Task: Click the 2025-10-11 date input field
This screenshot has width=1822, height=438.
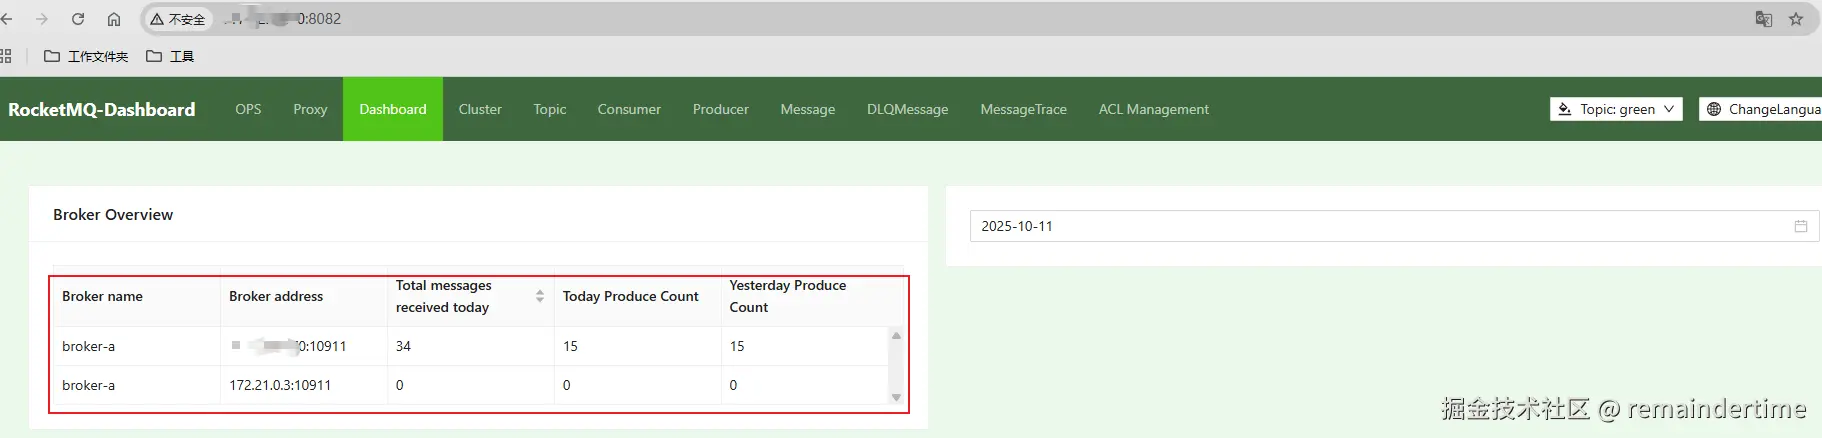Action: tap(1380, 226)
